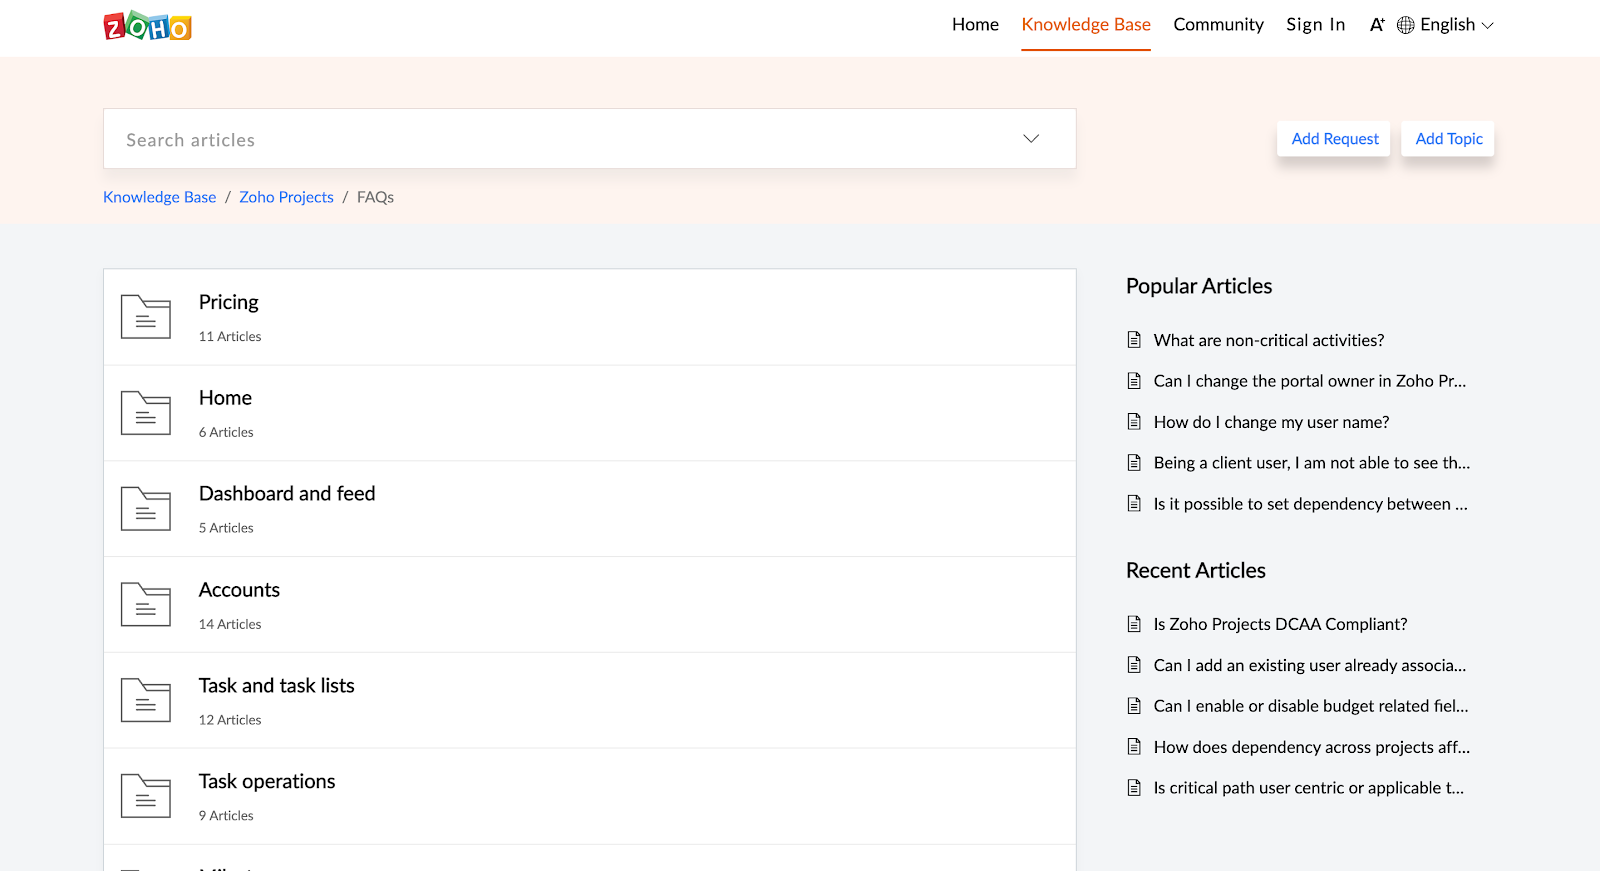Click the Task and task lists folder icon
The image size is (1600, 871).
146,700
